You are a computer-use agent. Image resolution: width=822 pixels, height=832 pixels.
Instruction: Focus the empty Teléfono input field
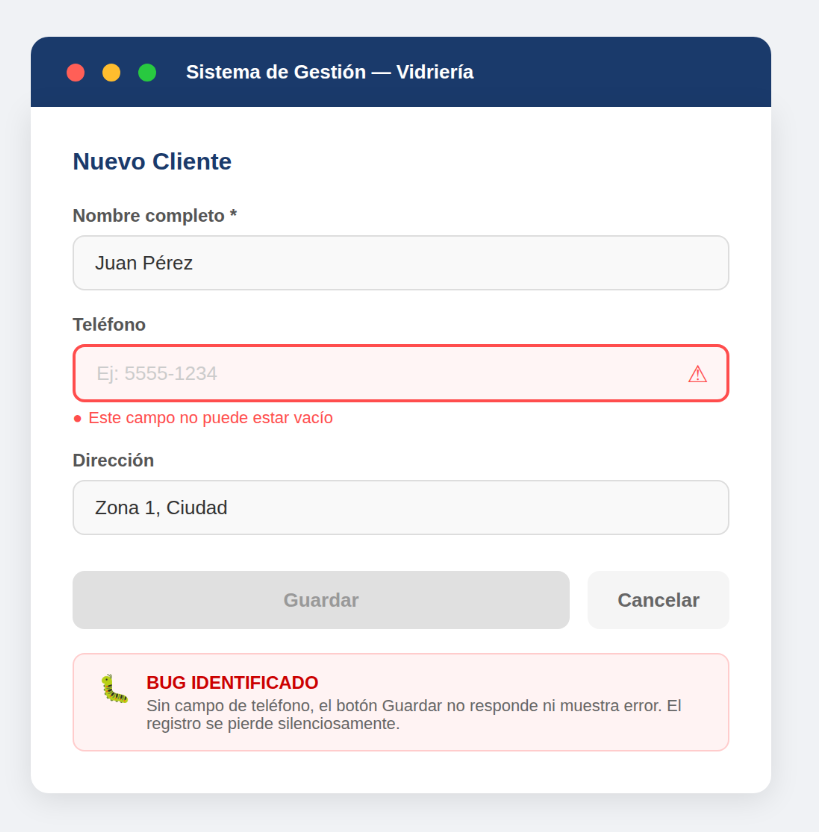(x=402, y=375)
